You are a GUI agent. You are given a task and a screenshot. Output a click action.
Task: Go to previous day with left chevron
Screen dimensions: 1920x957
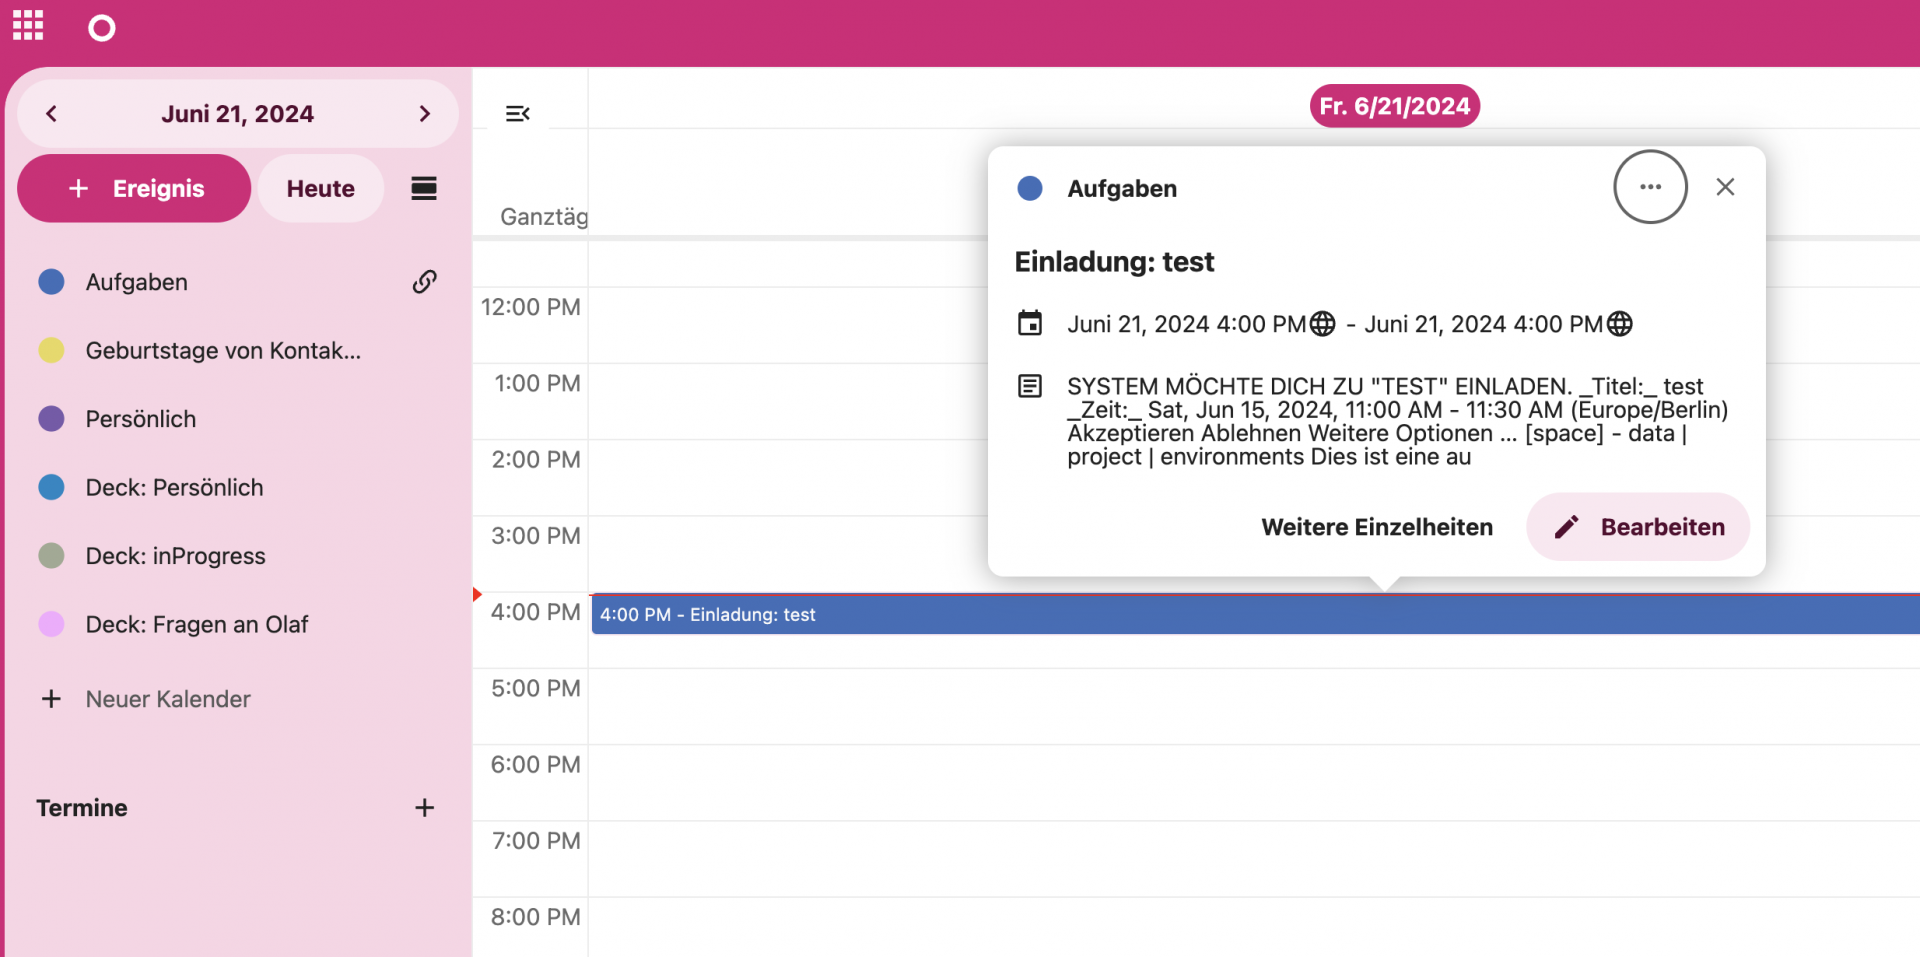52,114
